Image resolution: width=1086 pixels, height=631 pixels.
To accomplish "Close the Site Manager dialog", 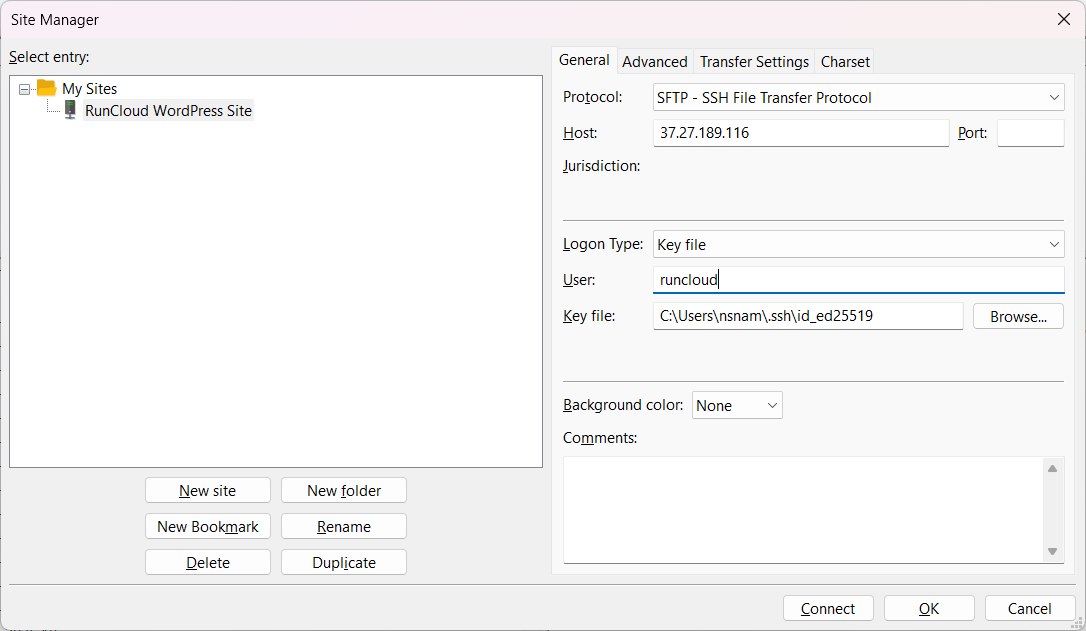I will click(1064, 19).
